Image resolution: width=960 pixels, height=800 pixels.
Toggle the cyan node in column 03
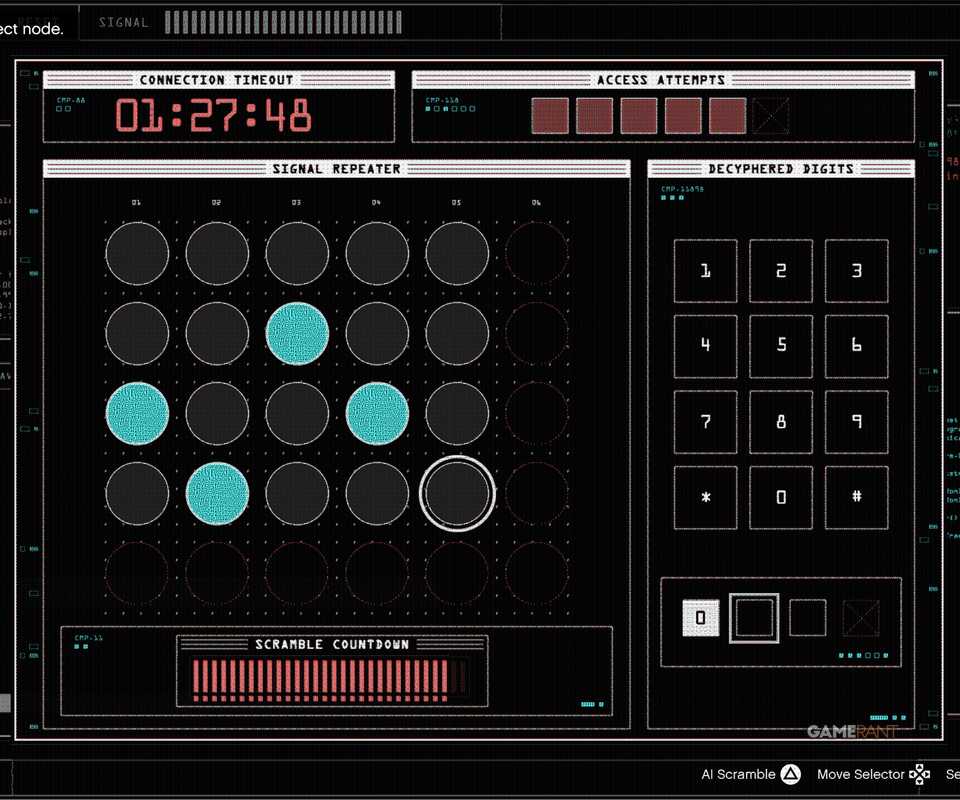298,334
